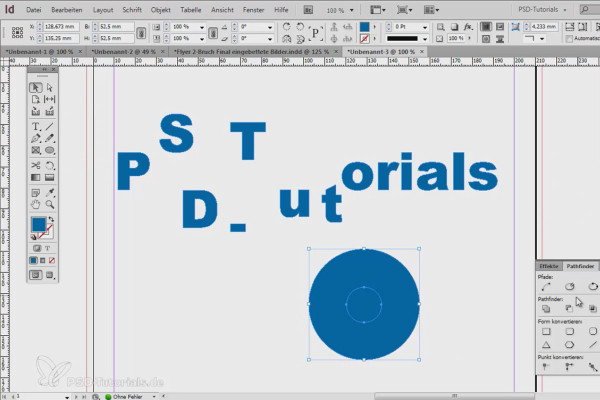Viewport: 600px width, 400px height.
Task: Click the stroke none swatch in control bar
Action: pyautogui.click(x=365, y=39)
